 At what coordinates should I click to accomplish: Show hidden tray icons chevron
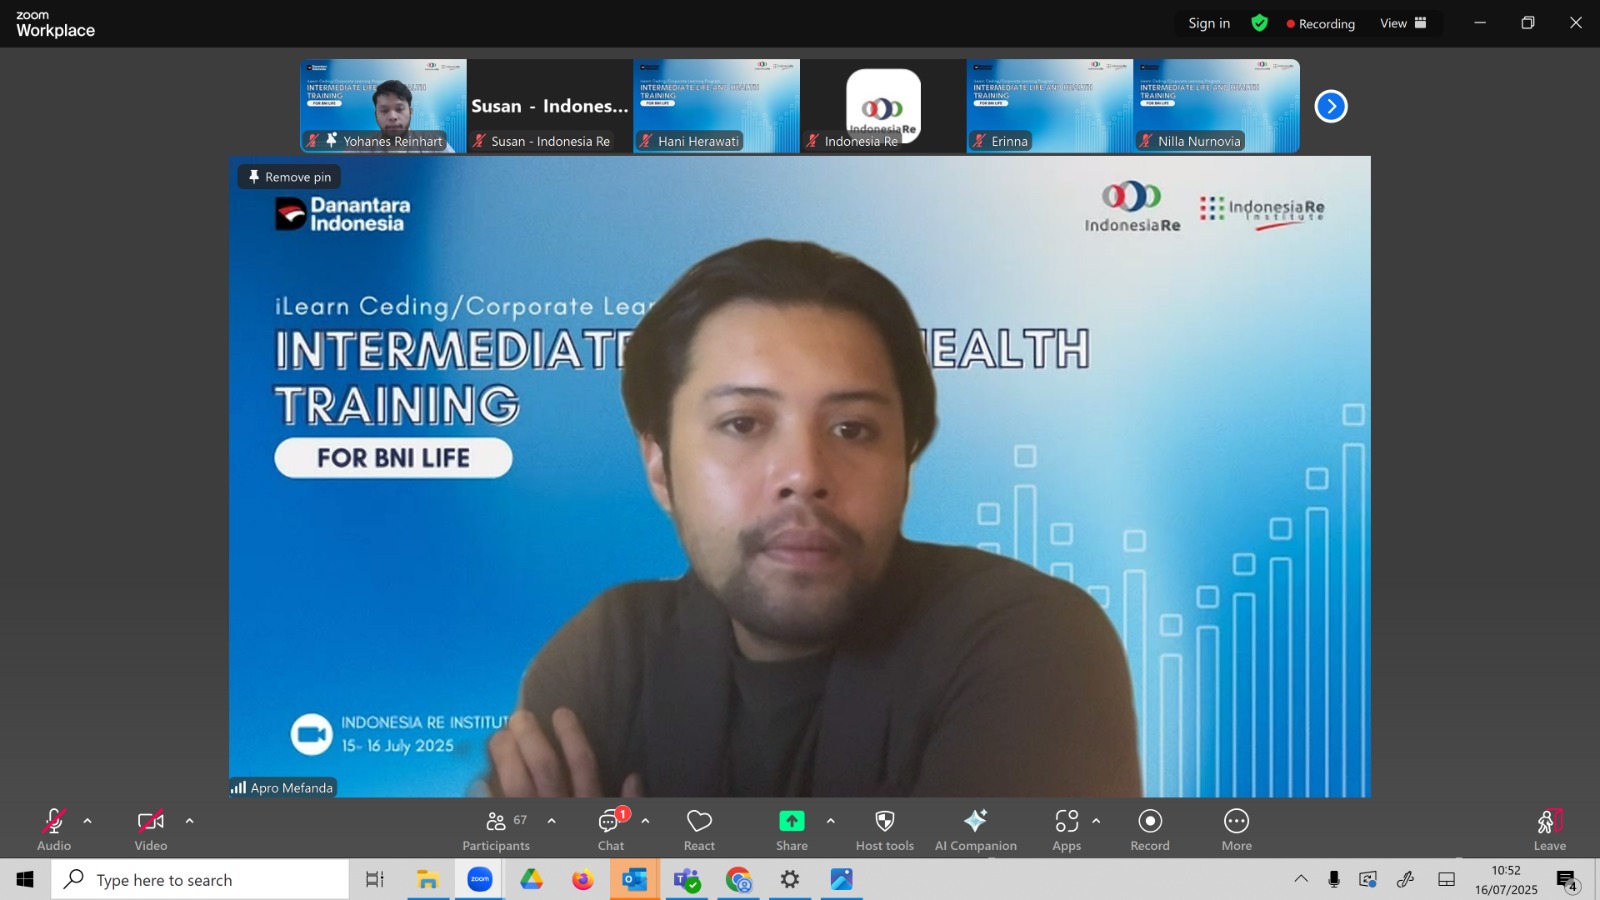tap(1301, 879)
